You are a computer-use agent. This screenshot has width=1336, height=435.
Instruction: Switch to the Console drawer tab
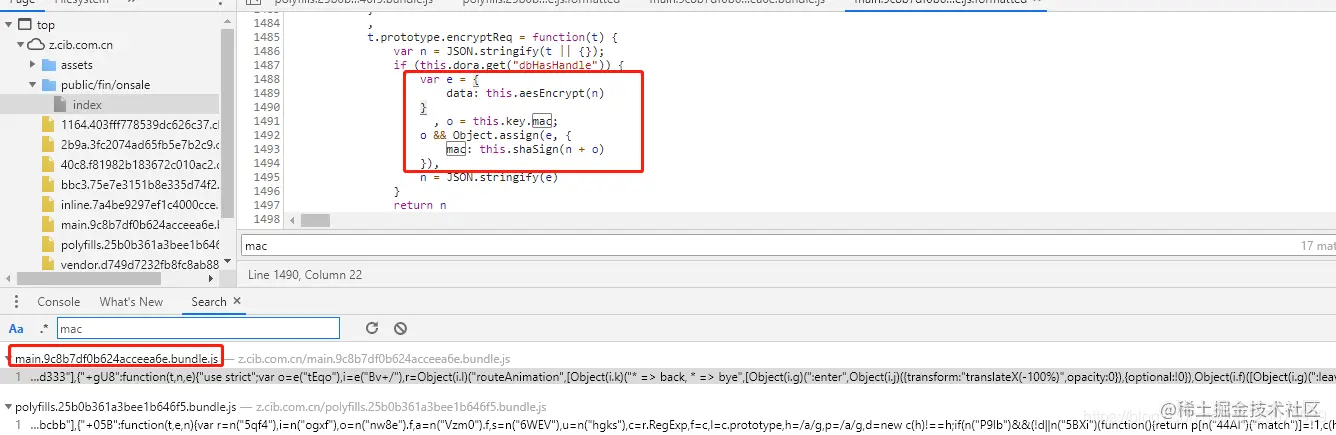58,302
